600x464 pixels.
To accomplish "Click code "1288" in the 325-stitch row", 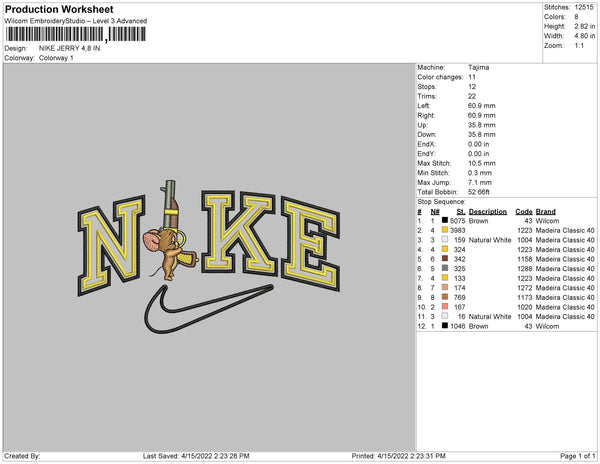I will (x=525, y=269).
